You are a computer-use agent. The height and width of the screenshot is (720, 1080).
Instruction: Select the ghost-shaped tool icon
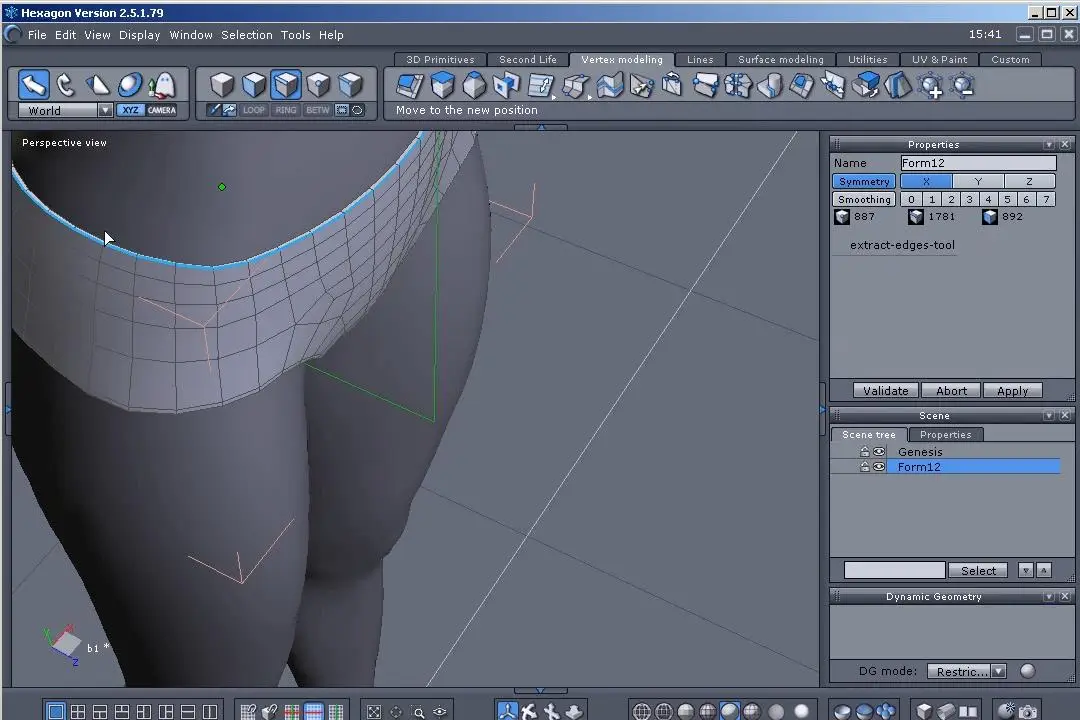click(x=162, y=85)
